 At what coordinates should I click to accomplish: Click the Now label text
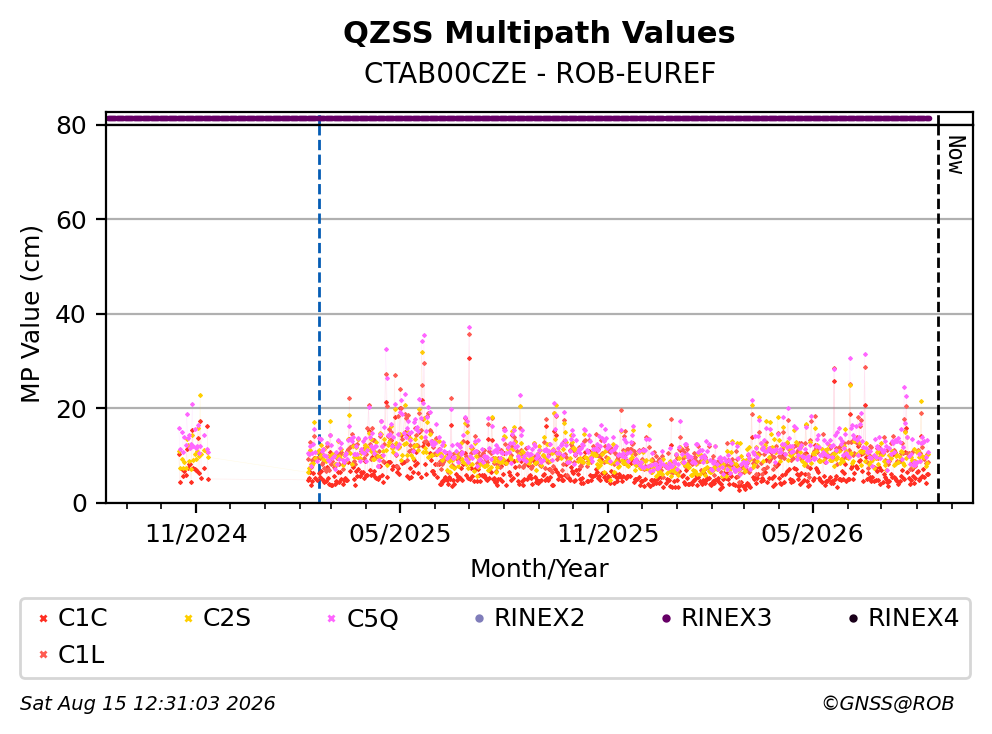coord(956,156)
